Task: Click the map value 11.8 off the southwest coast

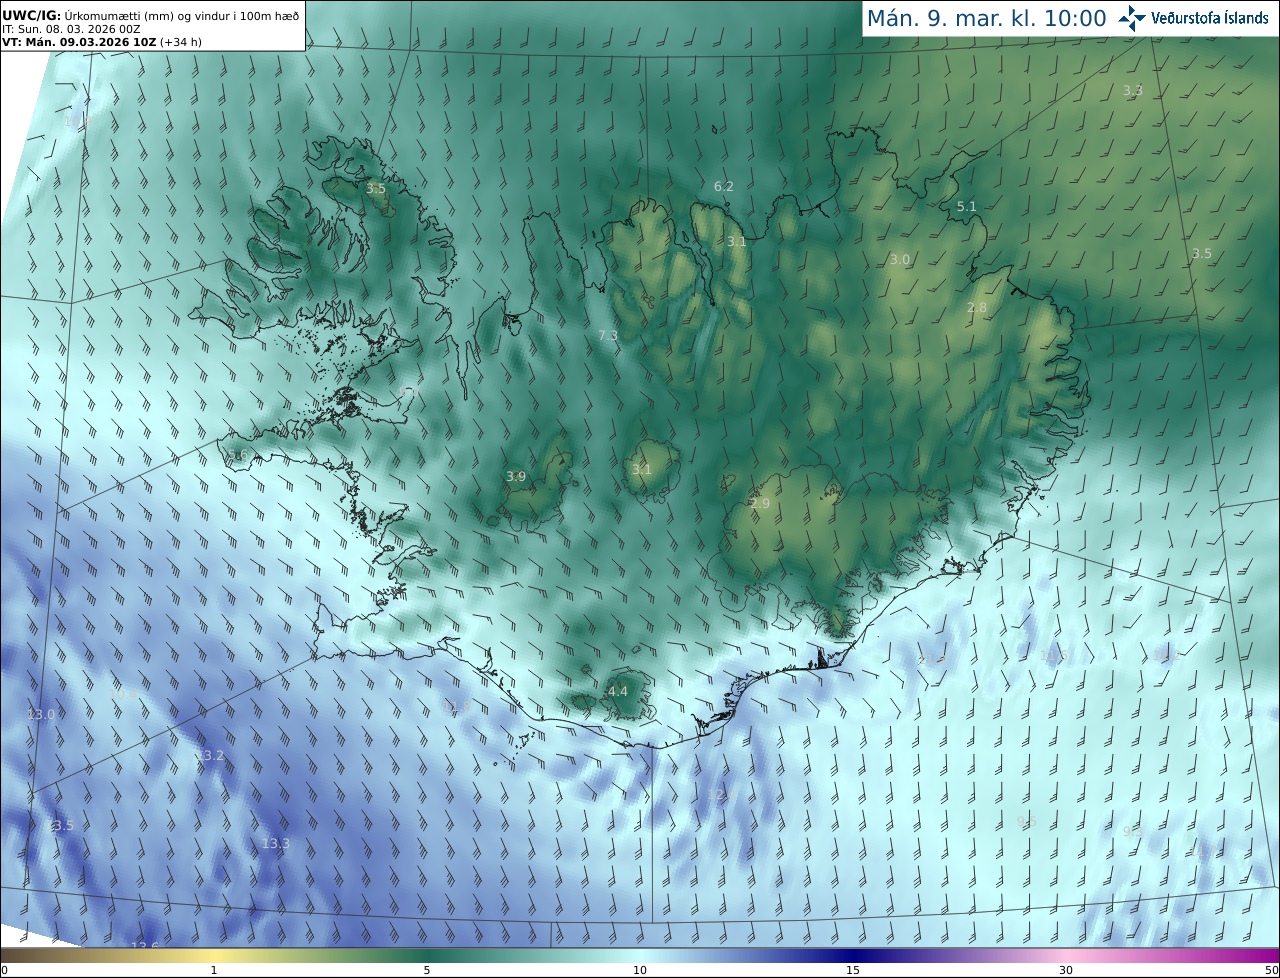Action: click(x=456, y=707)
